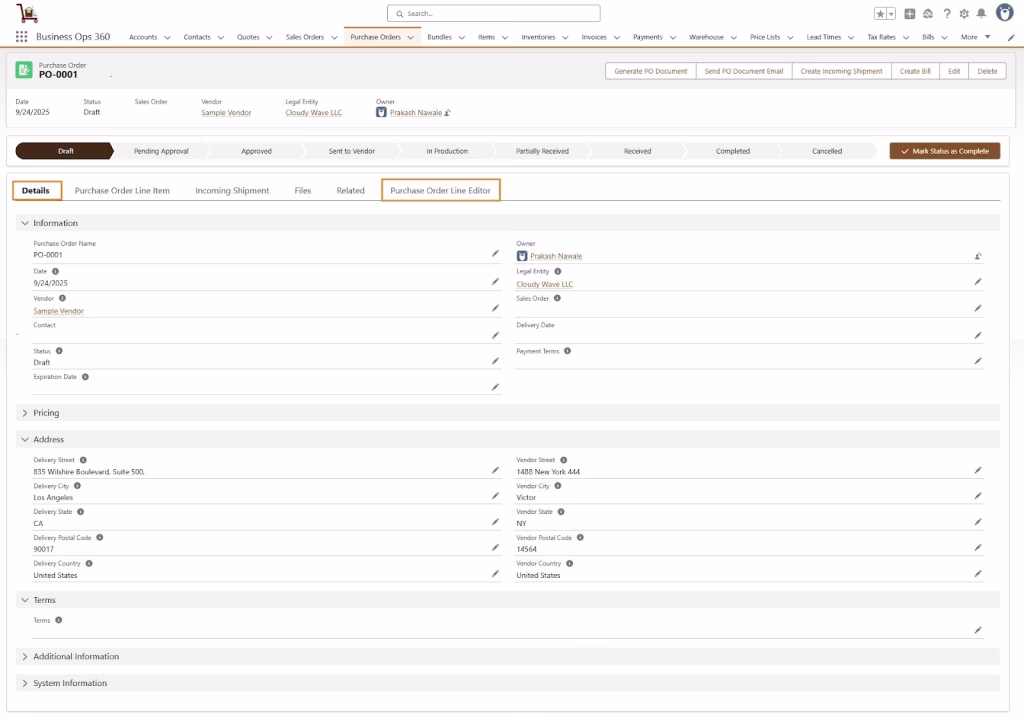Click into the global Search box
This screenshot has height=718, width=1024.
click(x=495, y=14)
